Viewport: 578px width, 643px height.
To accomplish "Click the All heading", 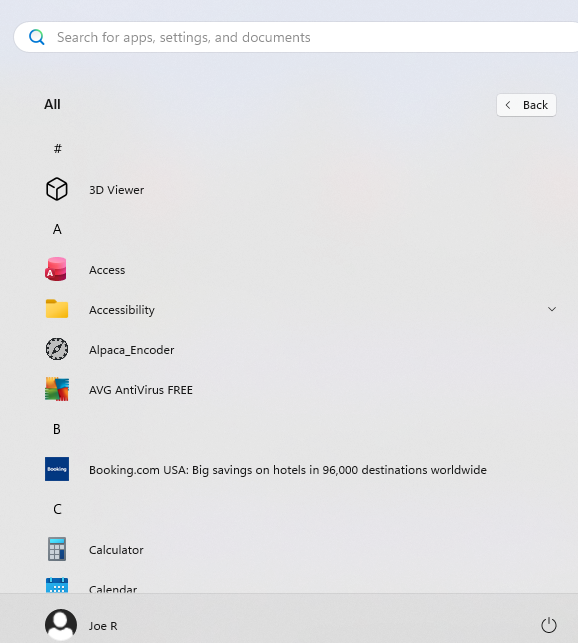I will (52, 105).
